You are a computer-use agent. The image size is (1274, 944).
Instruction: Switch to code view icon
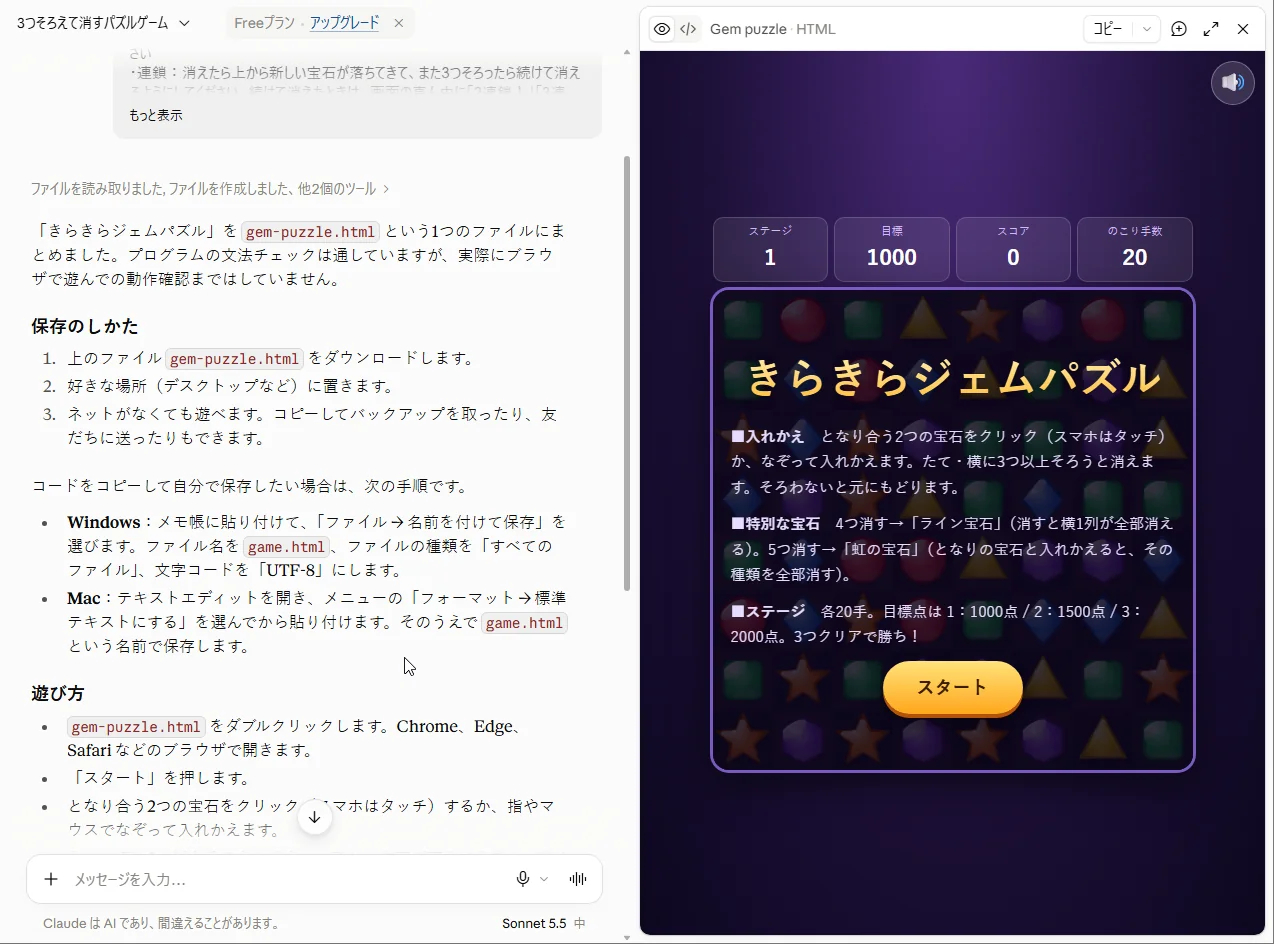[x=688, y=29]
